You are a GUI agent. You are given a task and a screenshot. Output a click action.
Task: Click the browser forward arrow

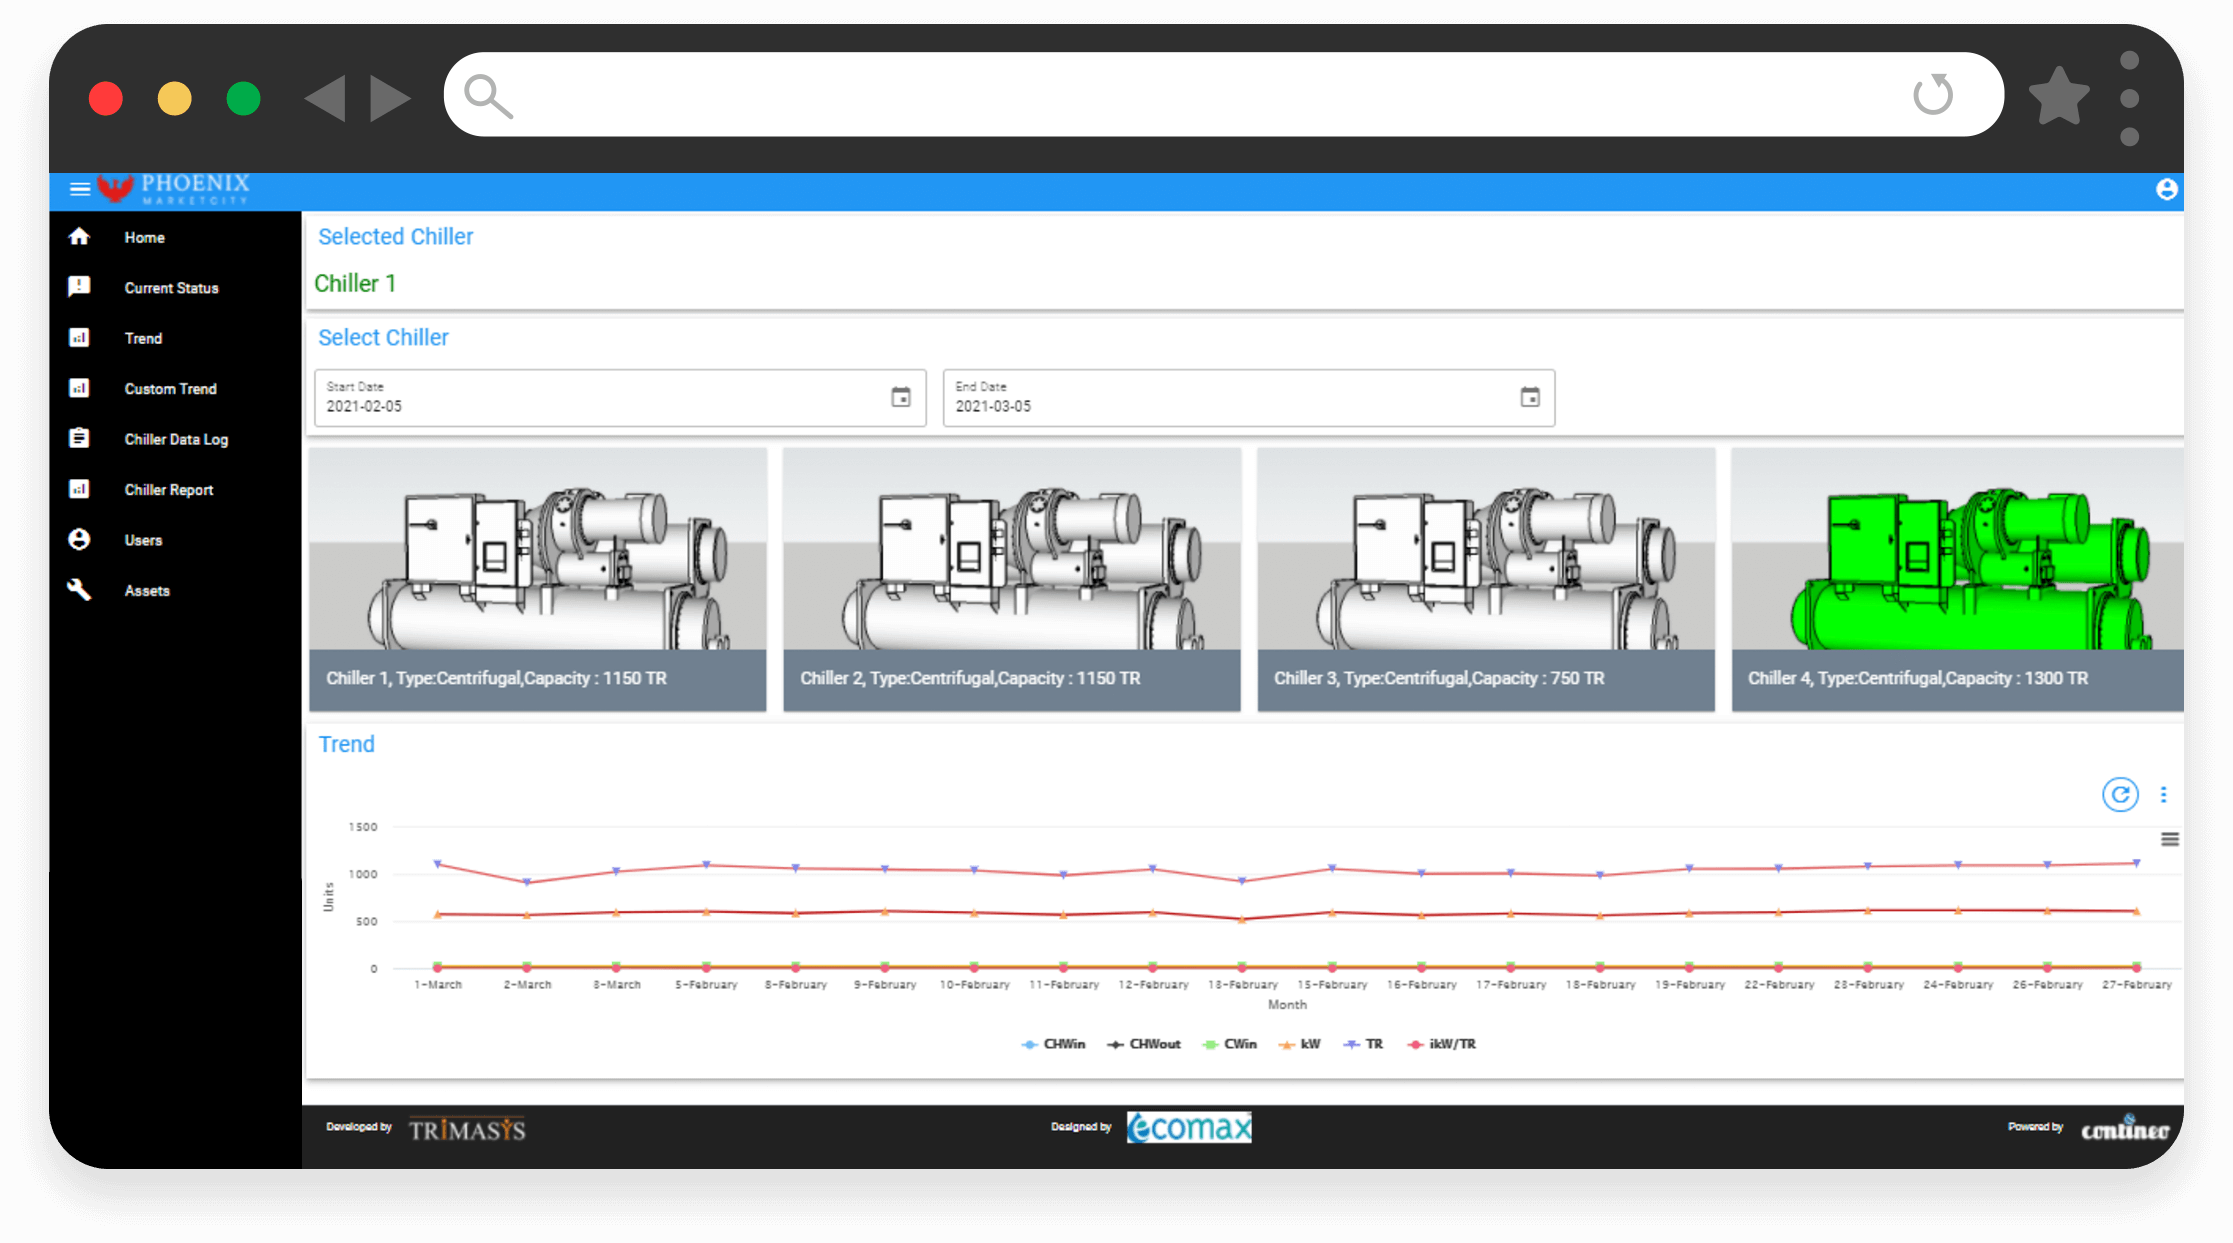[390, 98]
